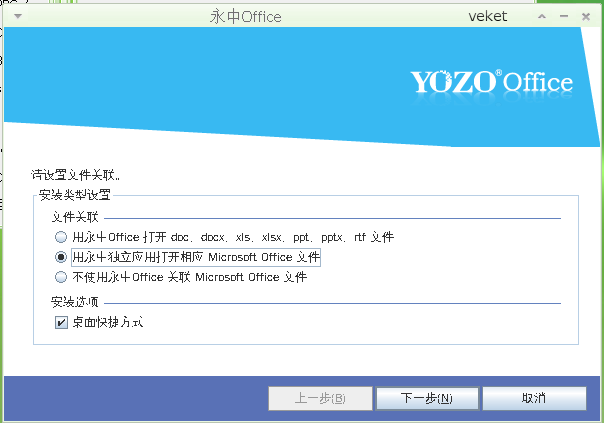The image size is (604, 423).
Task: Click the YOZO Office logo
Action: 492,82
